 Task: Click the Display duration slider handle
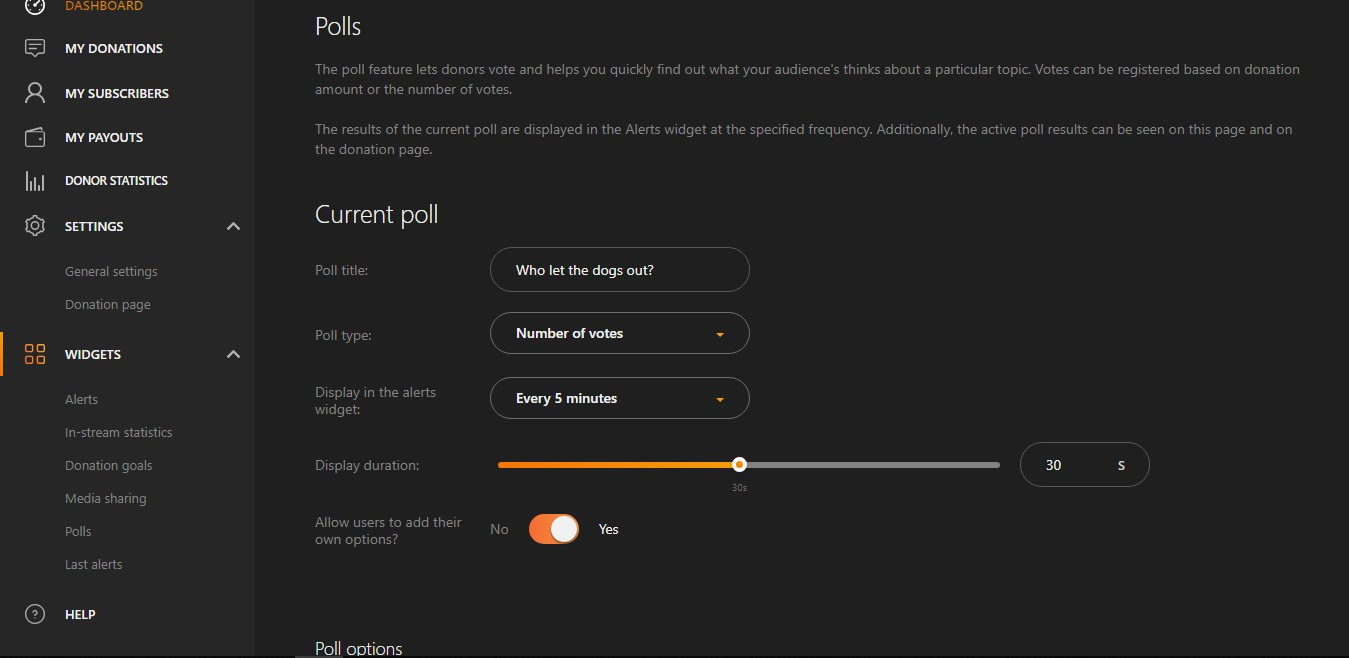coord(739,464)
